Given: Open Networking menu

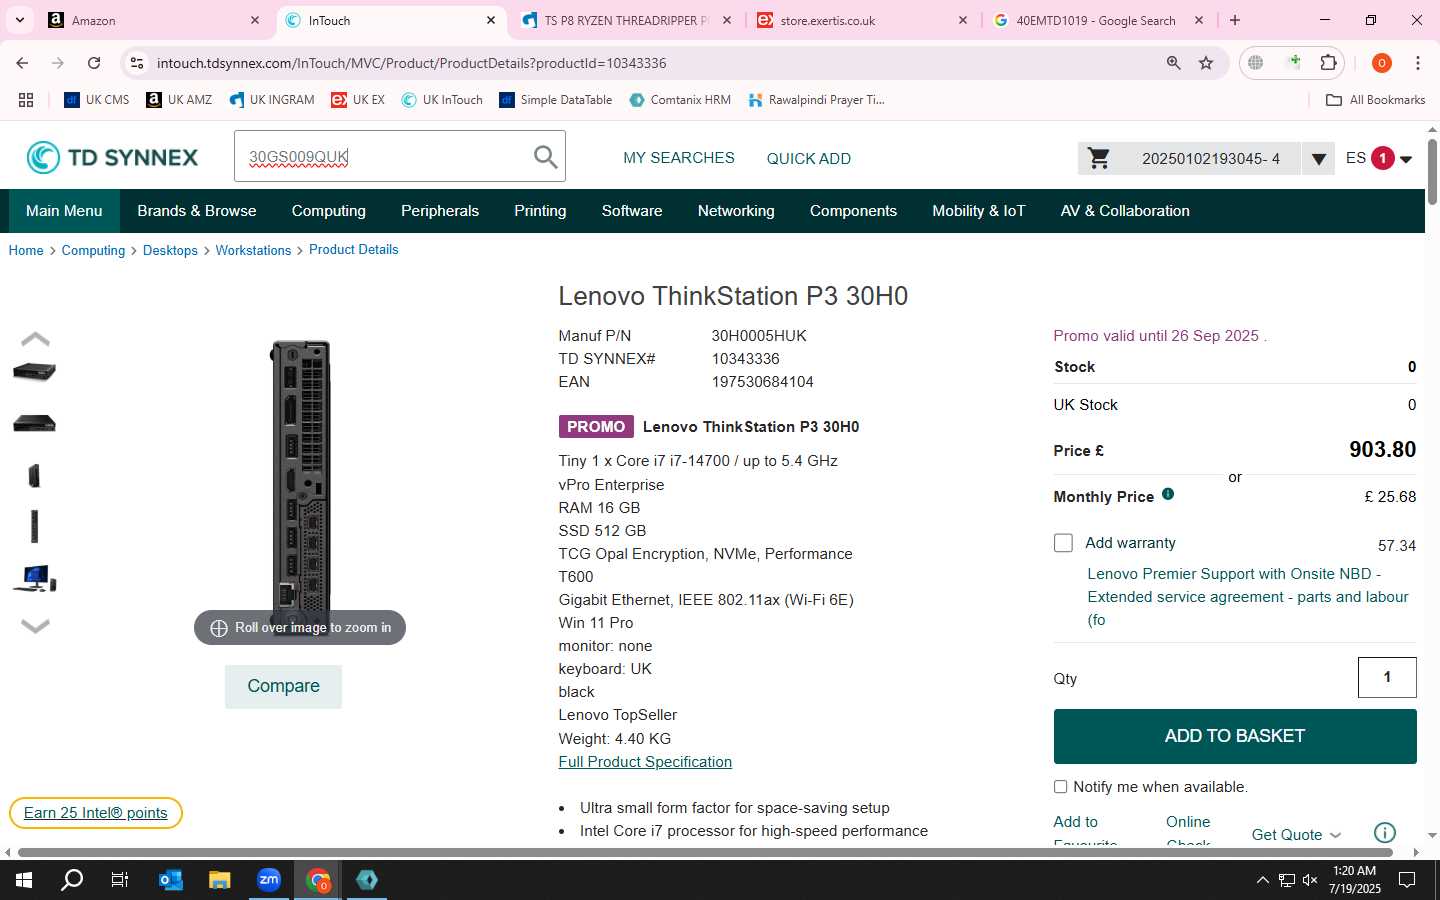Looking at the screenshot, I should pyautogui.click(x=736, y=211).
